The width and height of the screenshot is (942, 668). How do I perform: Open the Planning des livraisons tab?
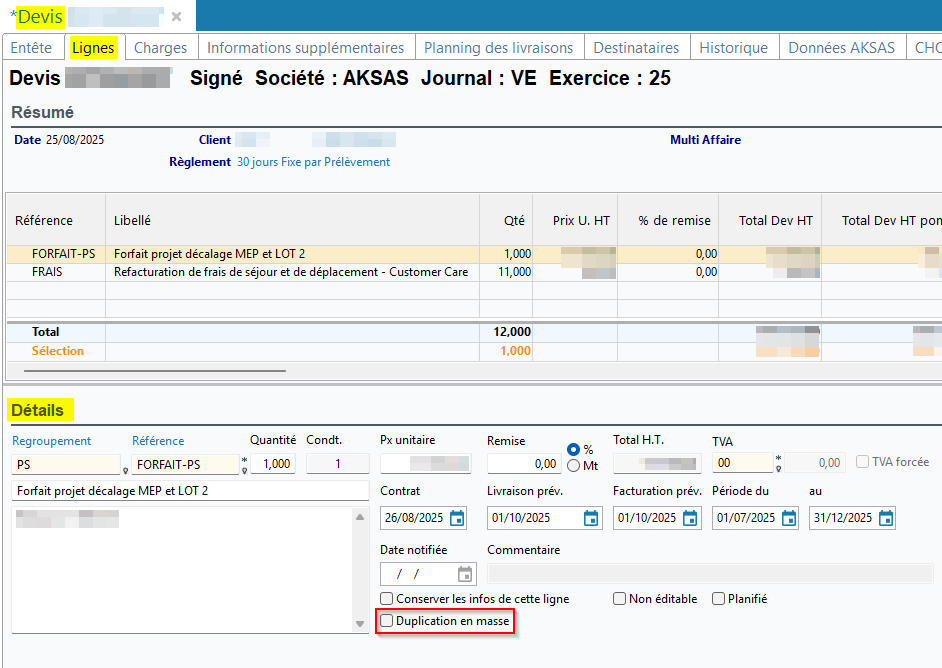pyautogui.click(x=498, y=47)
